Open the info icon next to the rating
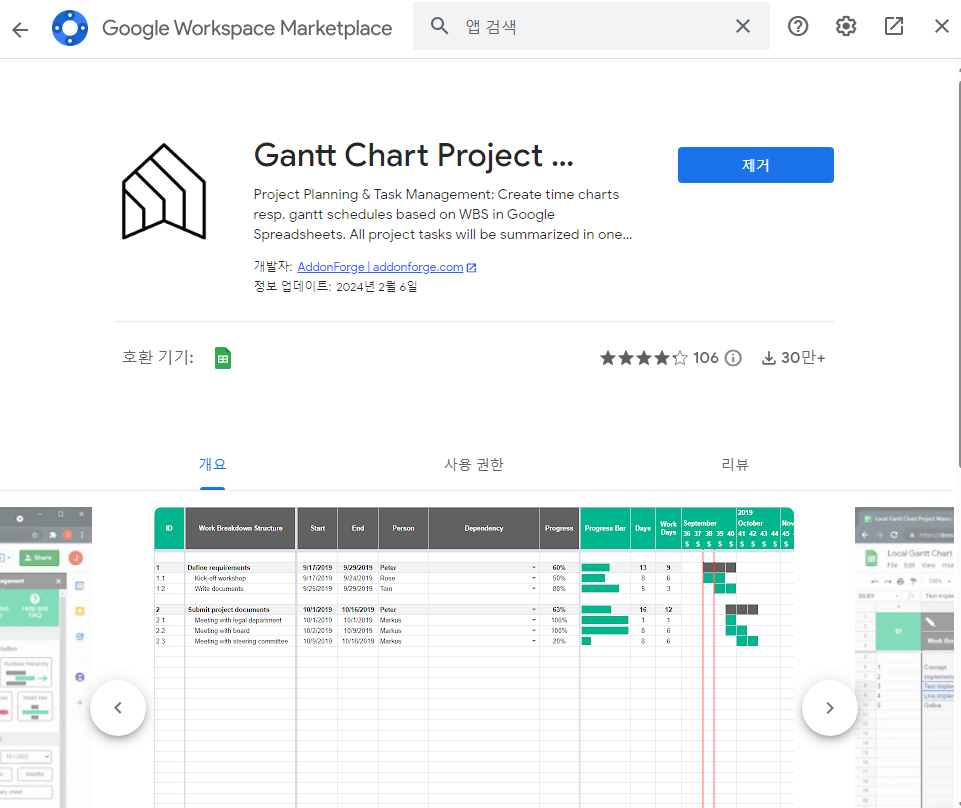The width and height of the screenshot is (961, 808). coord(733,357)
